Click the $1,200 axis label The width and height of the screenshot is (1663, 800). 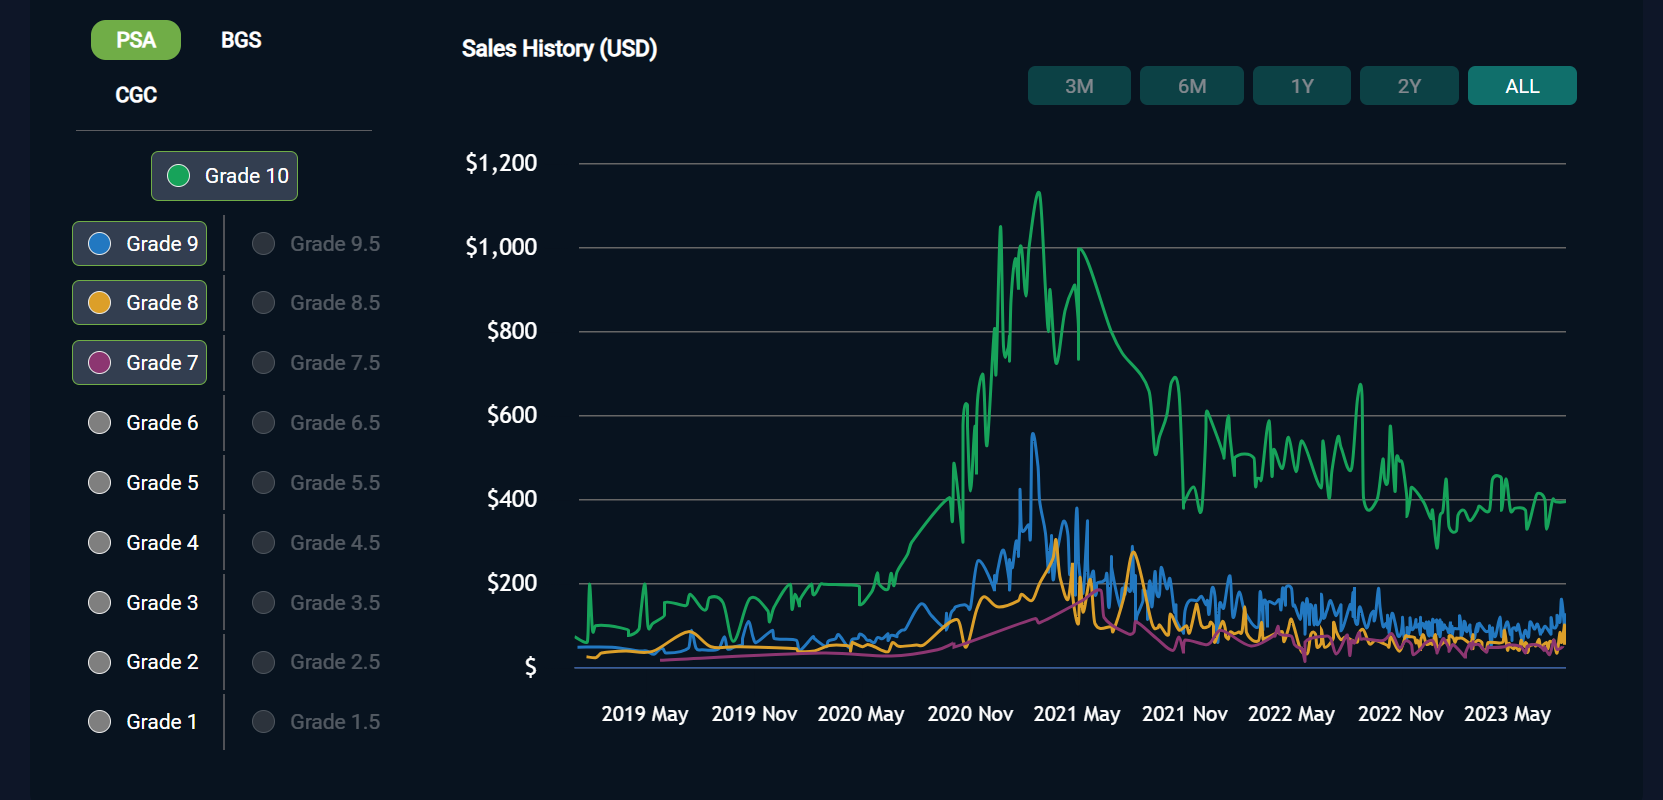501,163
